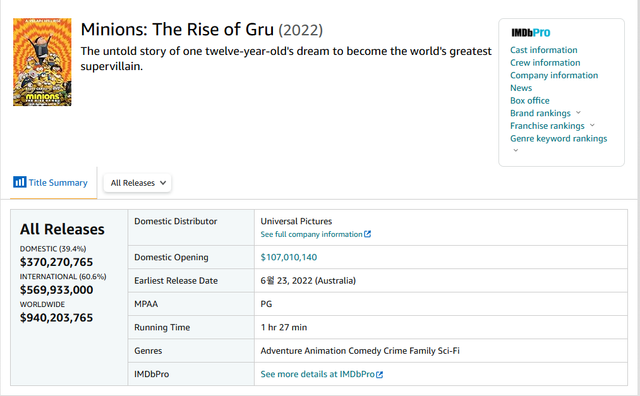Click the worldwide total $940,203,765
Image resolution: width=640 pixels, height=396 pixels.
56,318
